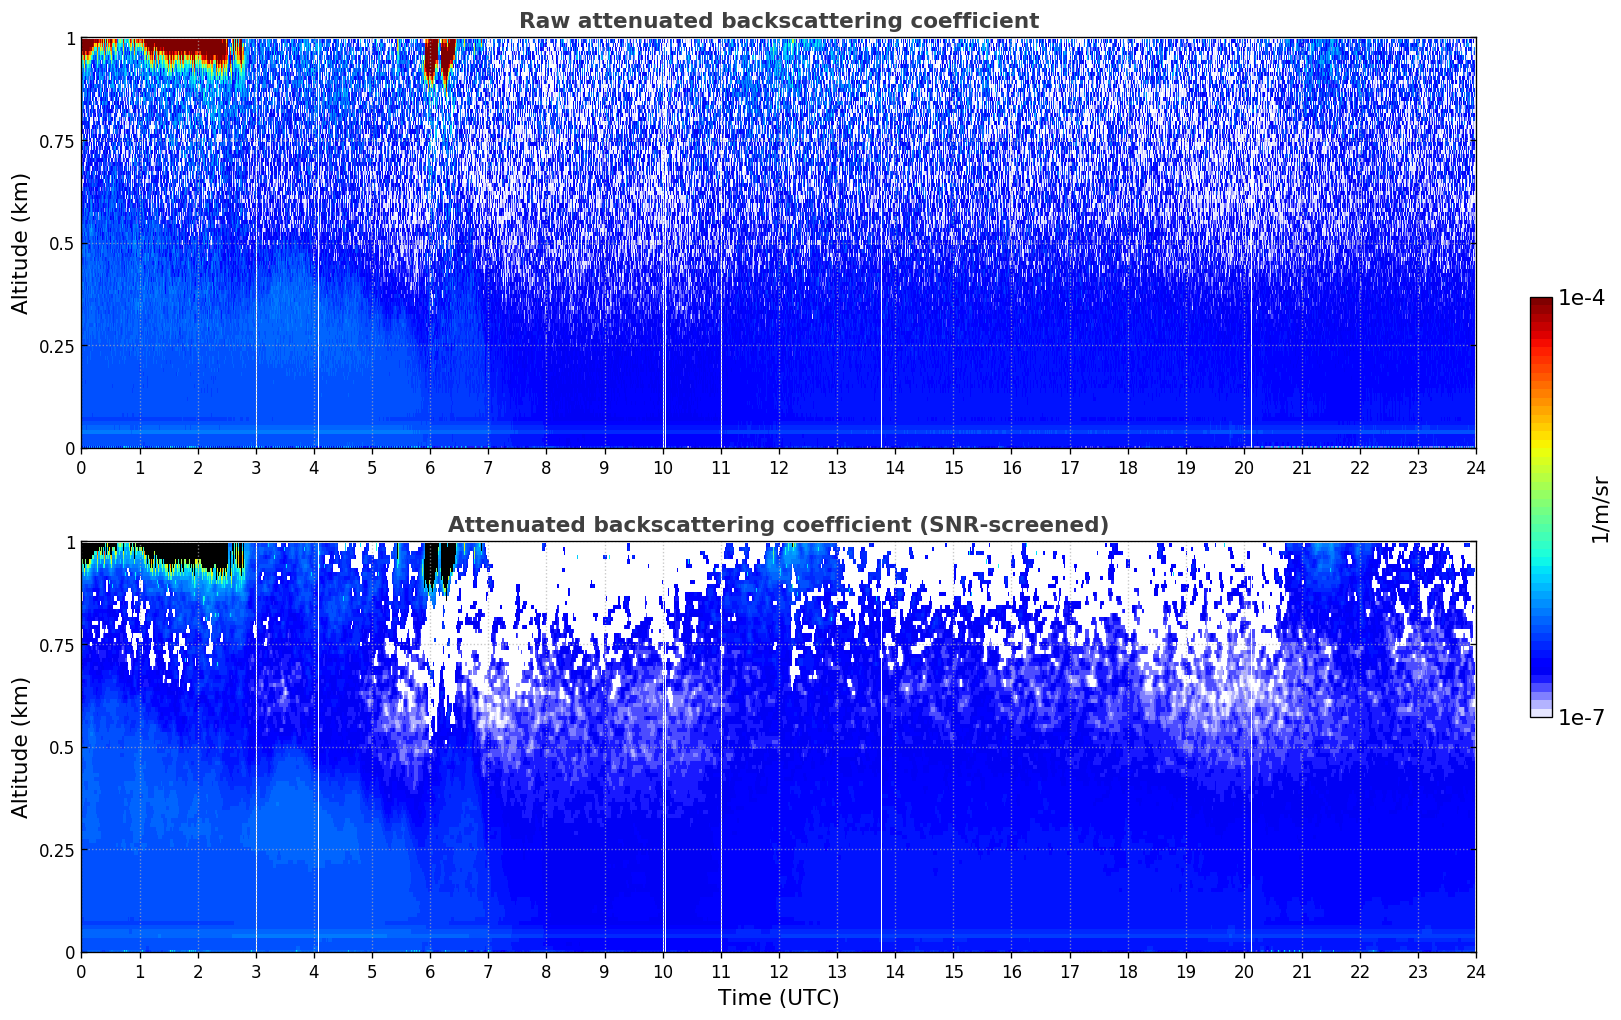The width and height of the screenshot is (1621, 1020).
Task: Click the '0.5' altitude tick on the SNR-screened plot
Action: 61,748
